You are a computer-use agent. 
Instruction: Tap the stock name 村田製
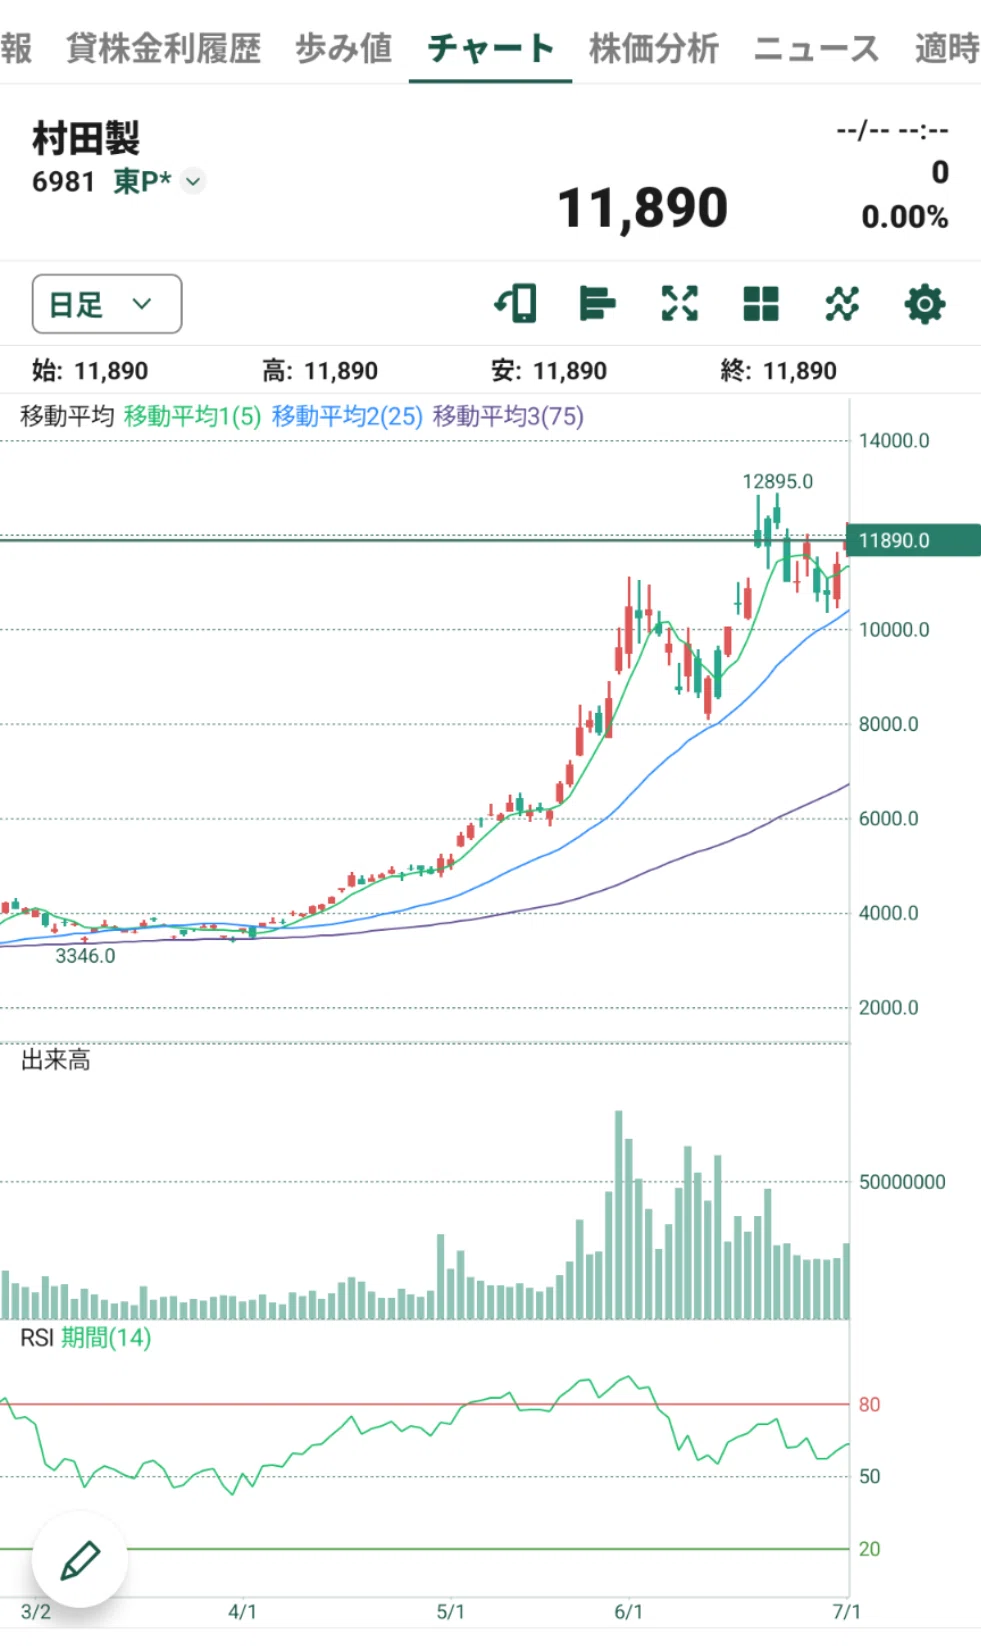click(x=86, y=138)
